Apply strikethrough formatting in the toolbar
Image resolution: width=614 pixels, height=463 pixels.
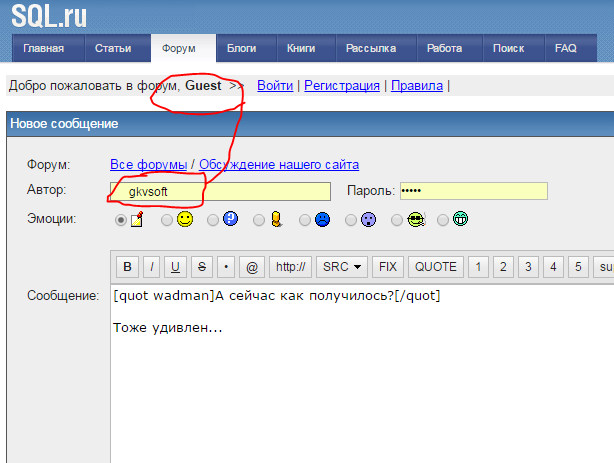coord(201,267)
